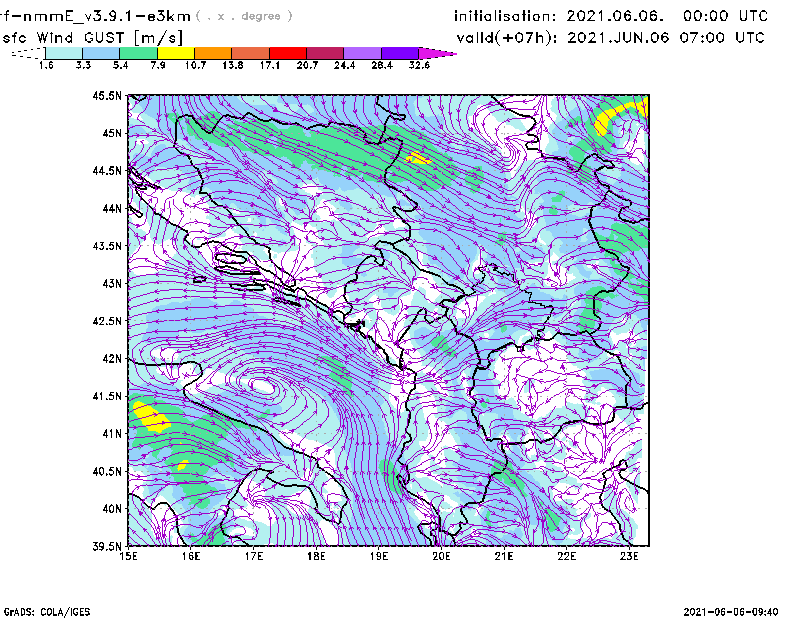Click the 40N latitude label
Image resolution: width=800 pixels, height=618 pixels.
coord(112,509)
